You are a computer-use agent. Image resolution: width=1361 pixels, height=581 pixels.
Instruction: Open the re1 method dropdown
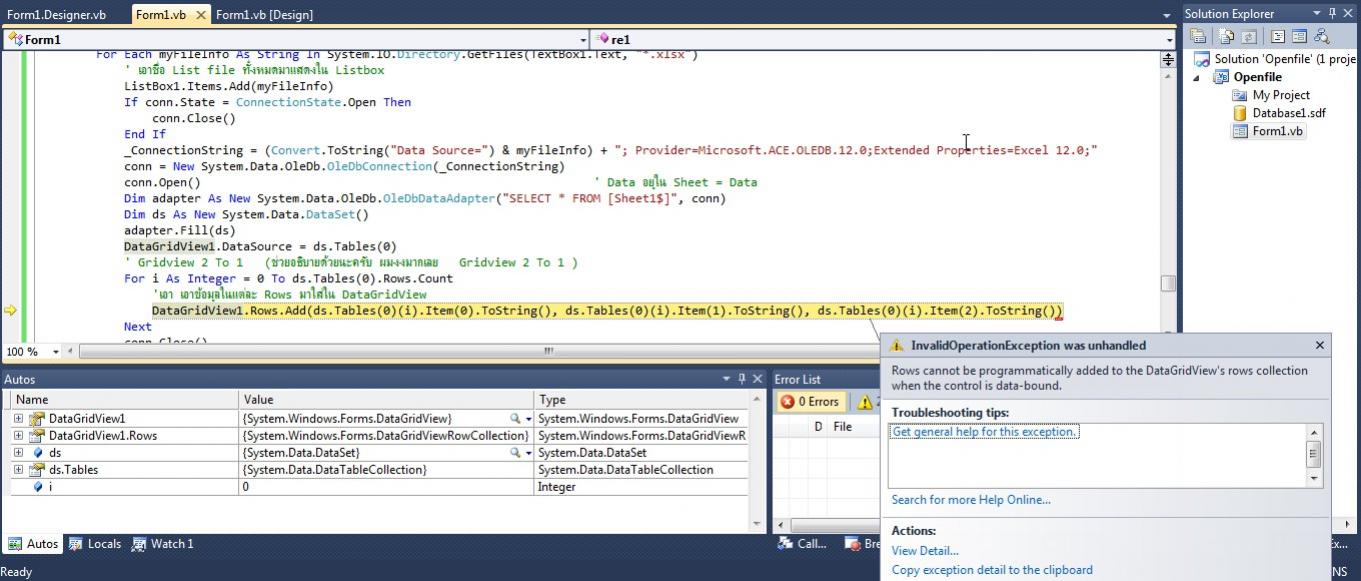click(x=1169, y=39)
